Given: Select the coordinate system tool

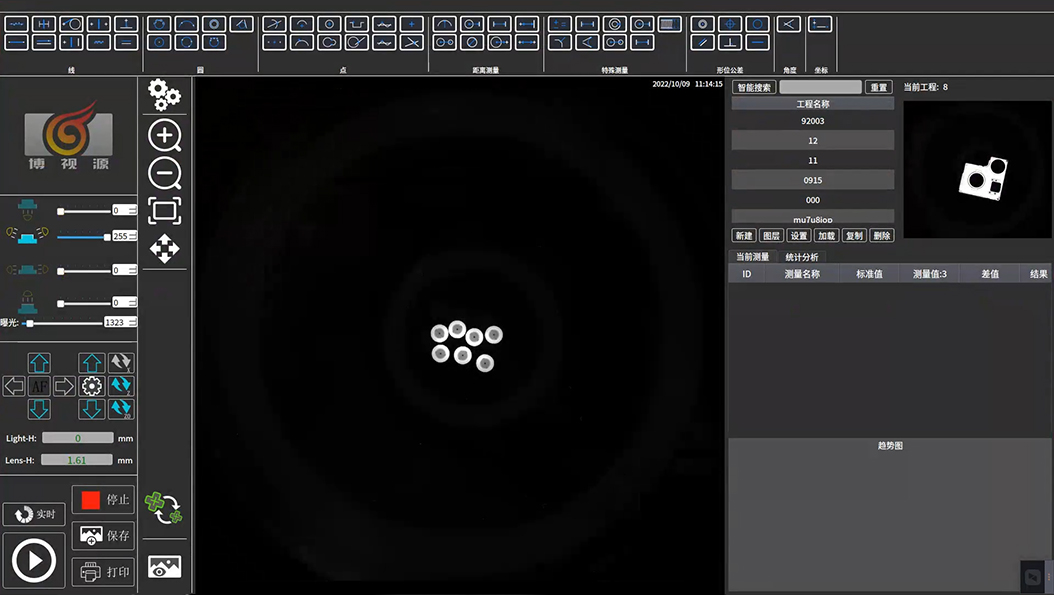Looking at the screenshot, I should [x=819, y=24].
